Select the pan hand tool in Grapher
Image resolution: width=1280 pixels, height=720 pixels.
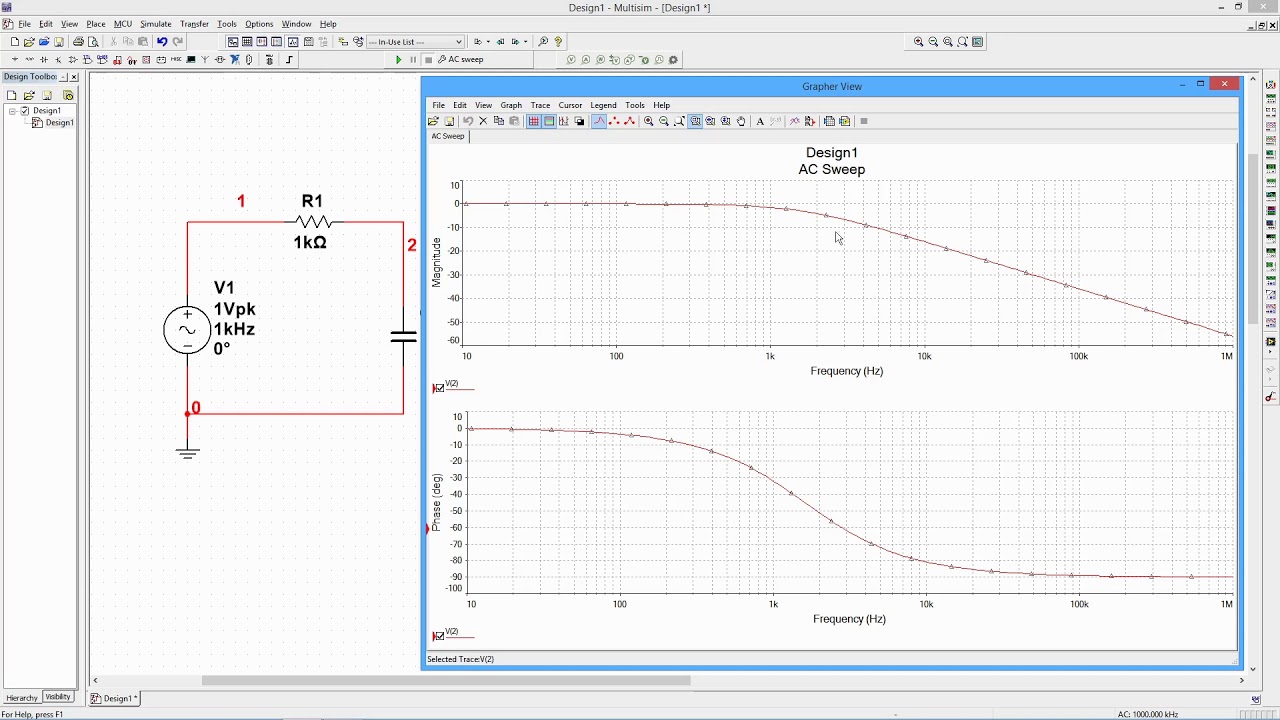pyautogui.click(x=741, y=121)
